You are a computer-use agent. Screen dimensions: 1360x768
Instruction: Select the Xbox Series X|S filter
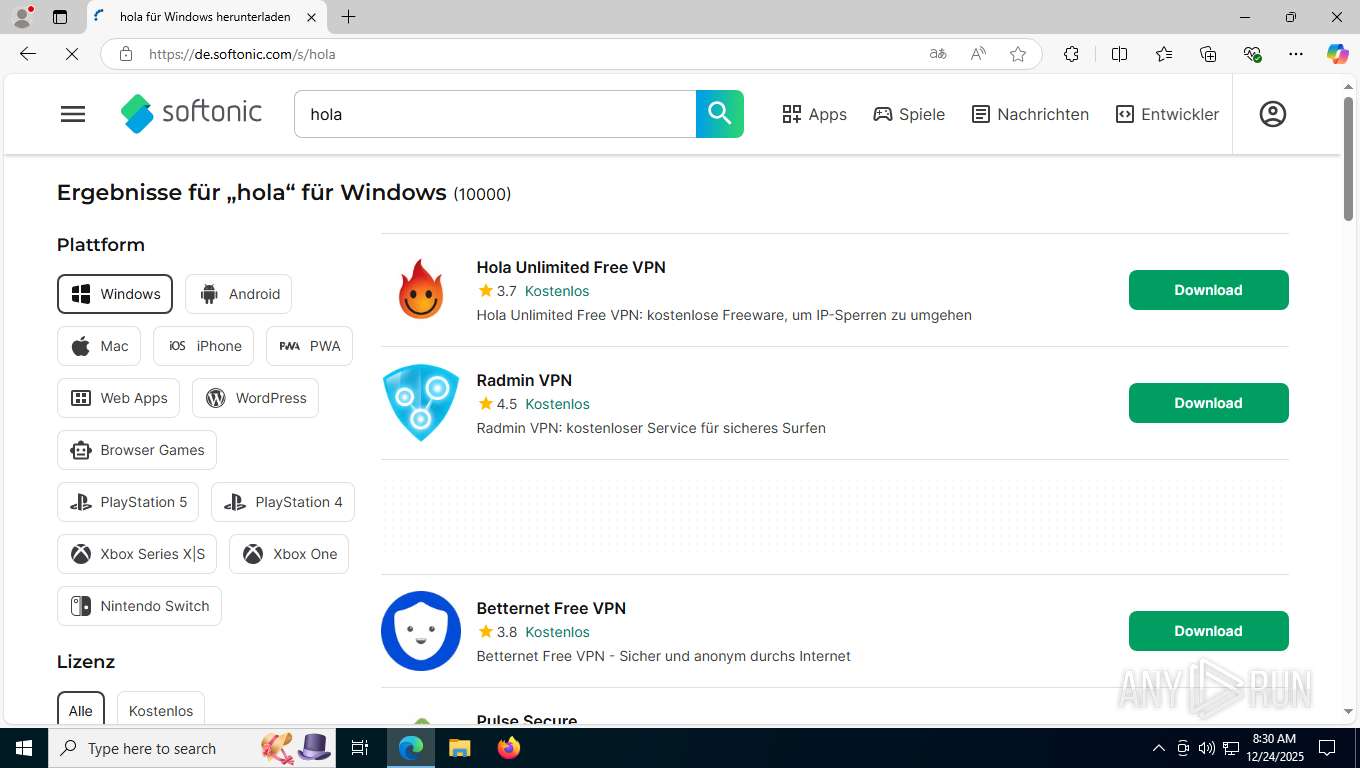click(137, 554)
